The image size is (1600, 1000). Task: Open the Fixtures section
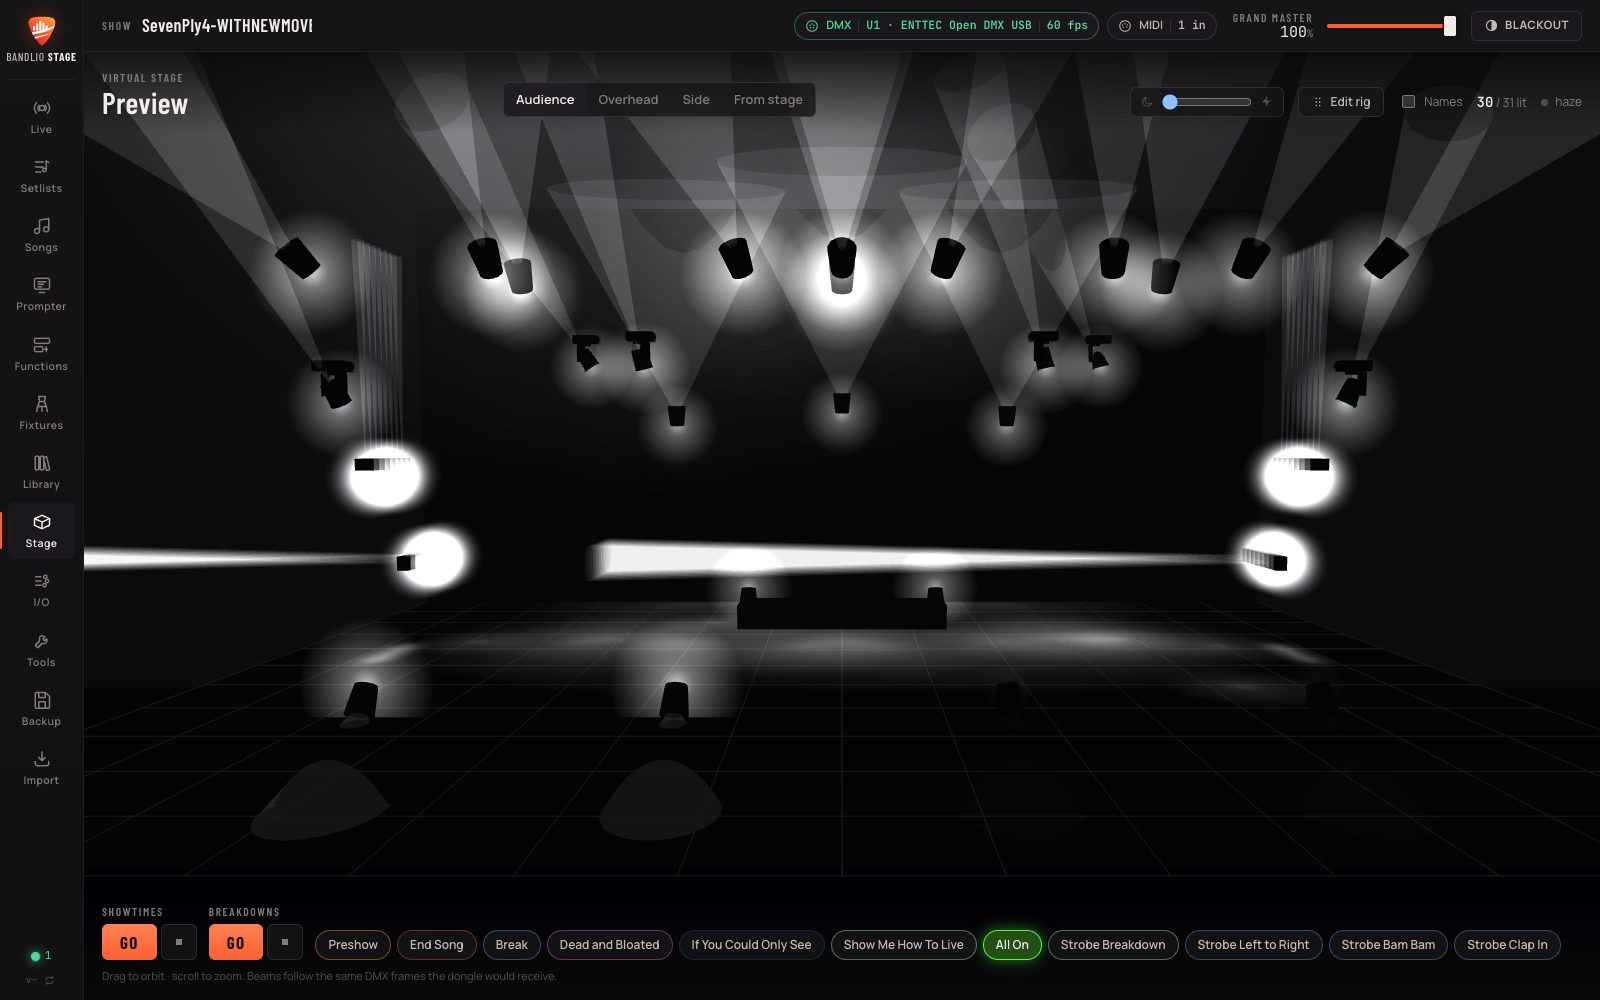[x=41, y=413]
